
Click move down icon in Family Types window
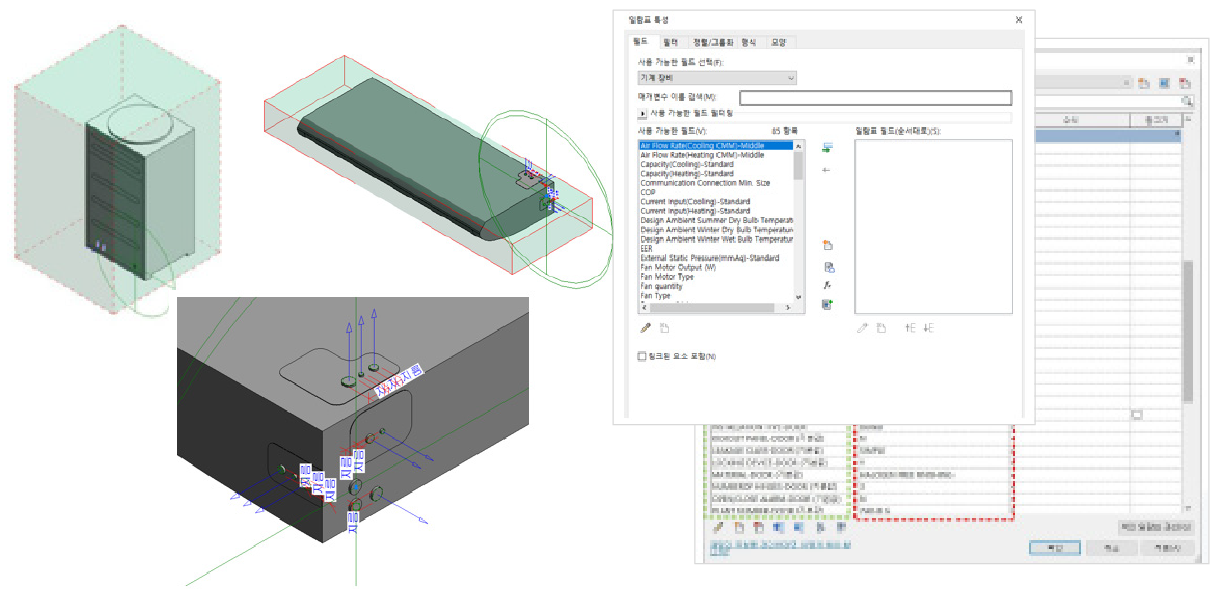798,527
